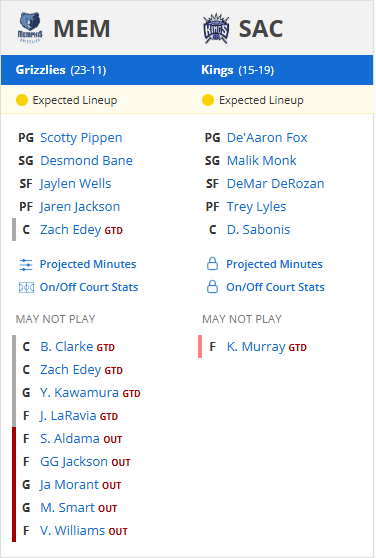The height and width of the screenshot is (558, 376).
Task: Select Zach Edey in the starting lineup
Action: point(70,230)
